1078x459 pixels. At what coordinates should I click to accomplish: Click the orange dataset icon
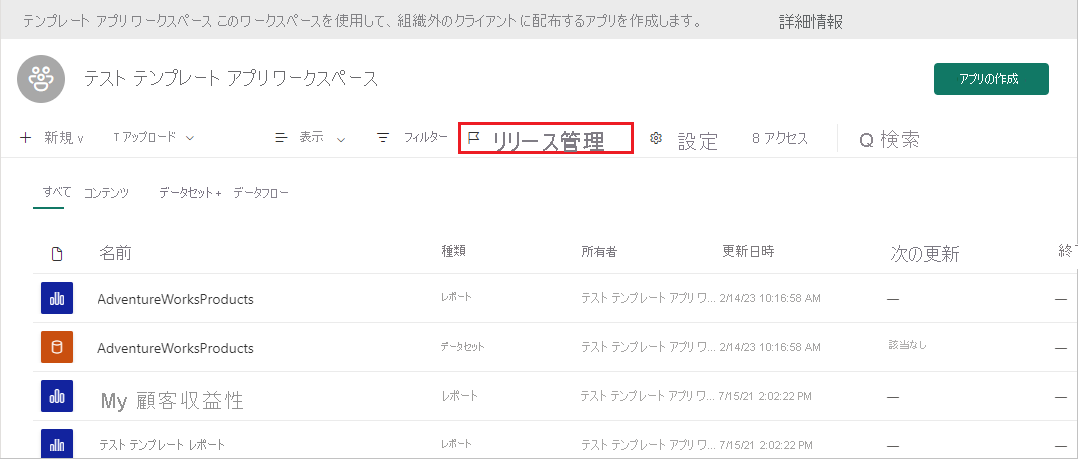click(x=57, y=347)
